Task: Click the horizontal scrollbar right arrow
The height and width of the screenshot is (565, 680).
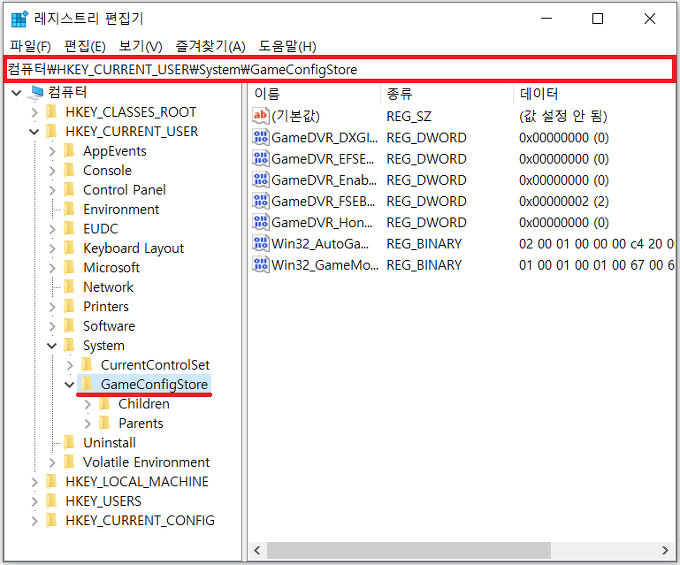Action: pyautogui.click(x=665, y=550)
